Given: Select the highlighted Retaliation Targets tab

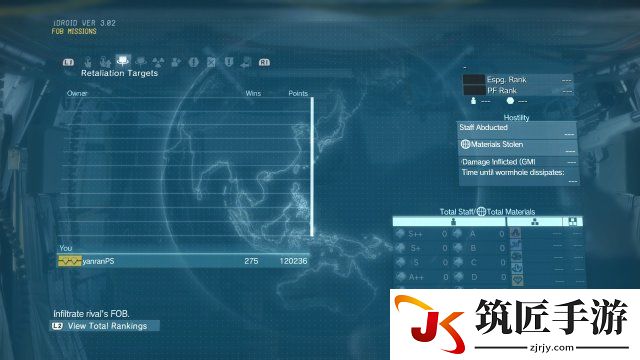Looking at the screenshot, I should point(122,61).
